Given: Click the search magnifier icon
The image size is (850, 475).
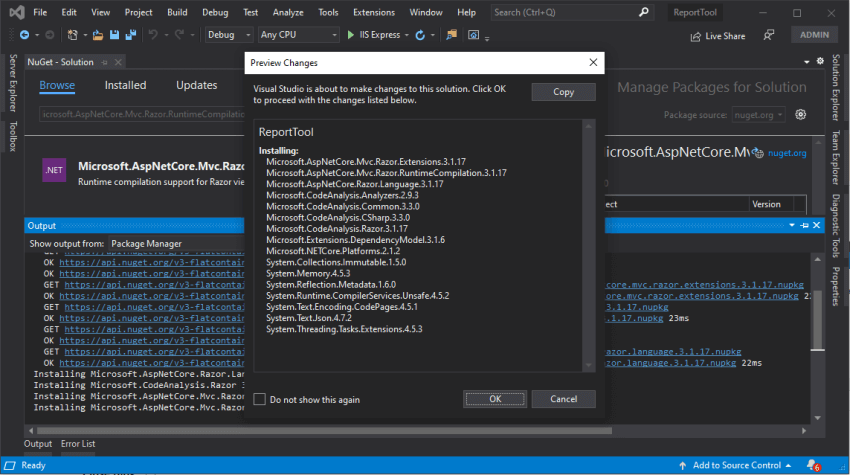Looking at the screenshot, I should [643, 12].
